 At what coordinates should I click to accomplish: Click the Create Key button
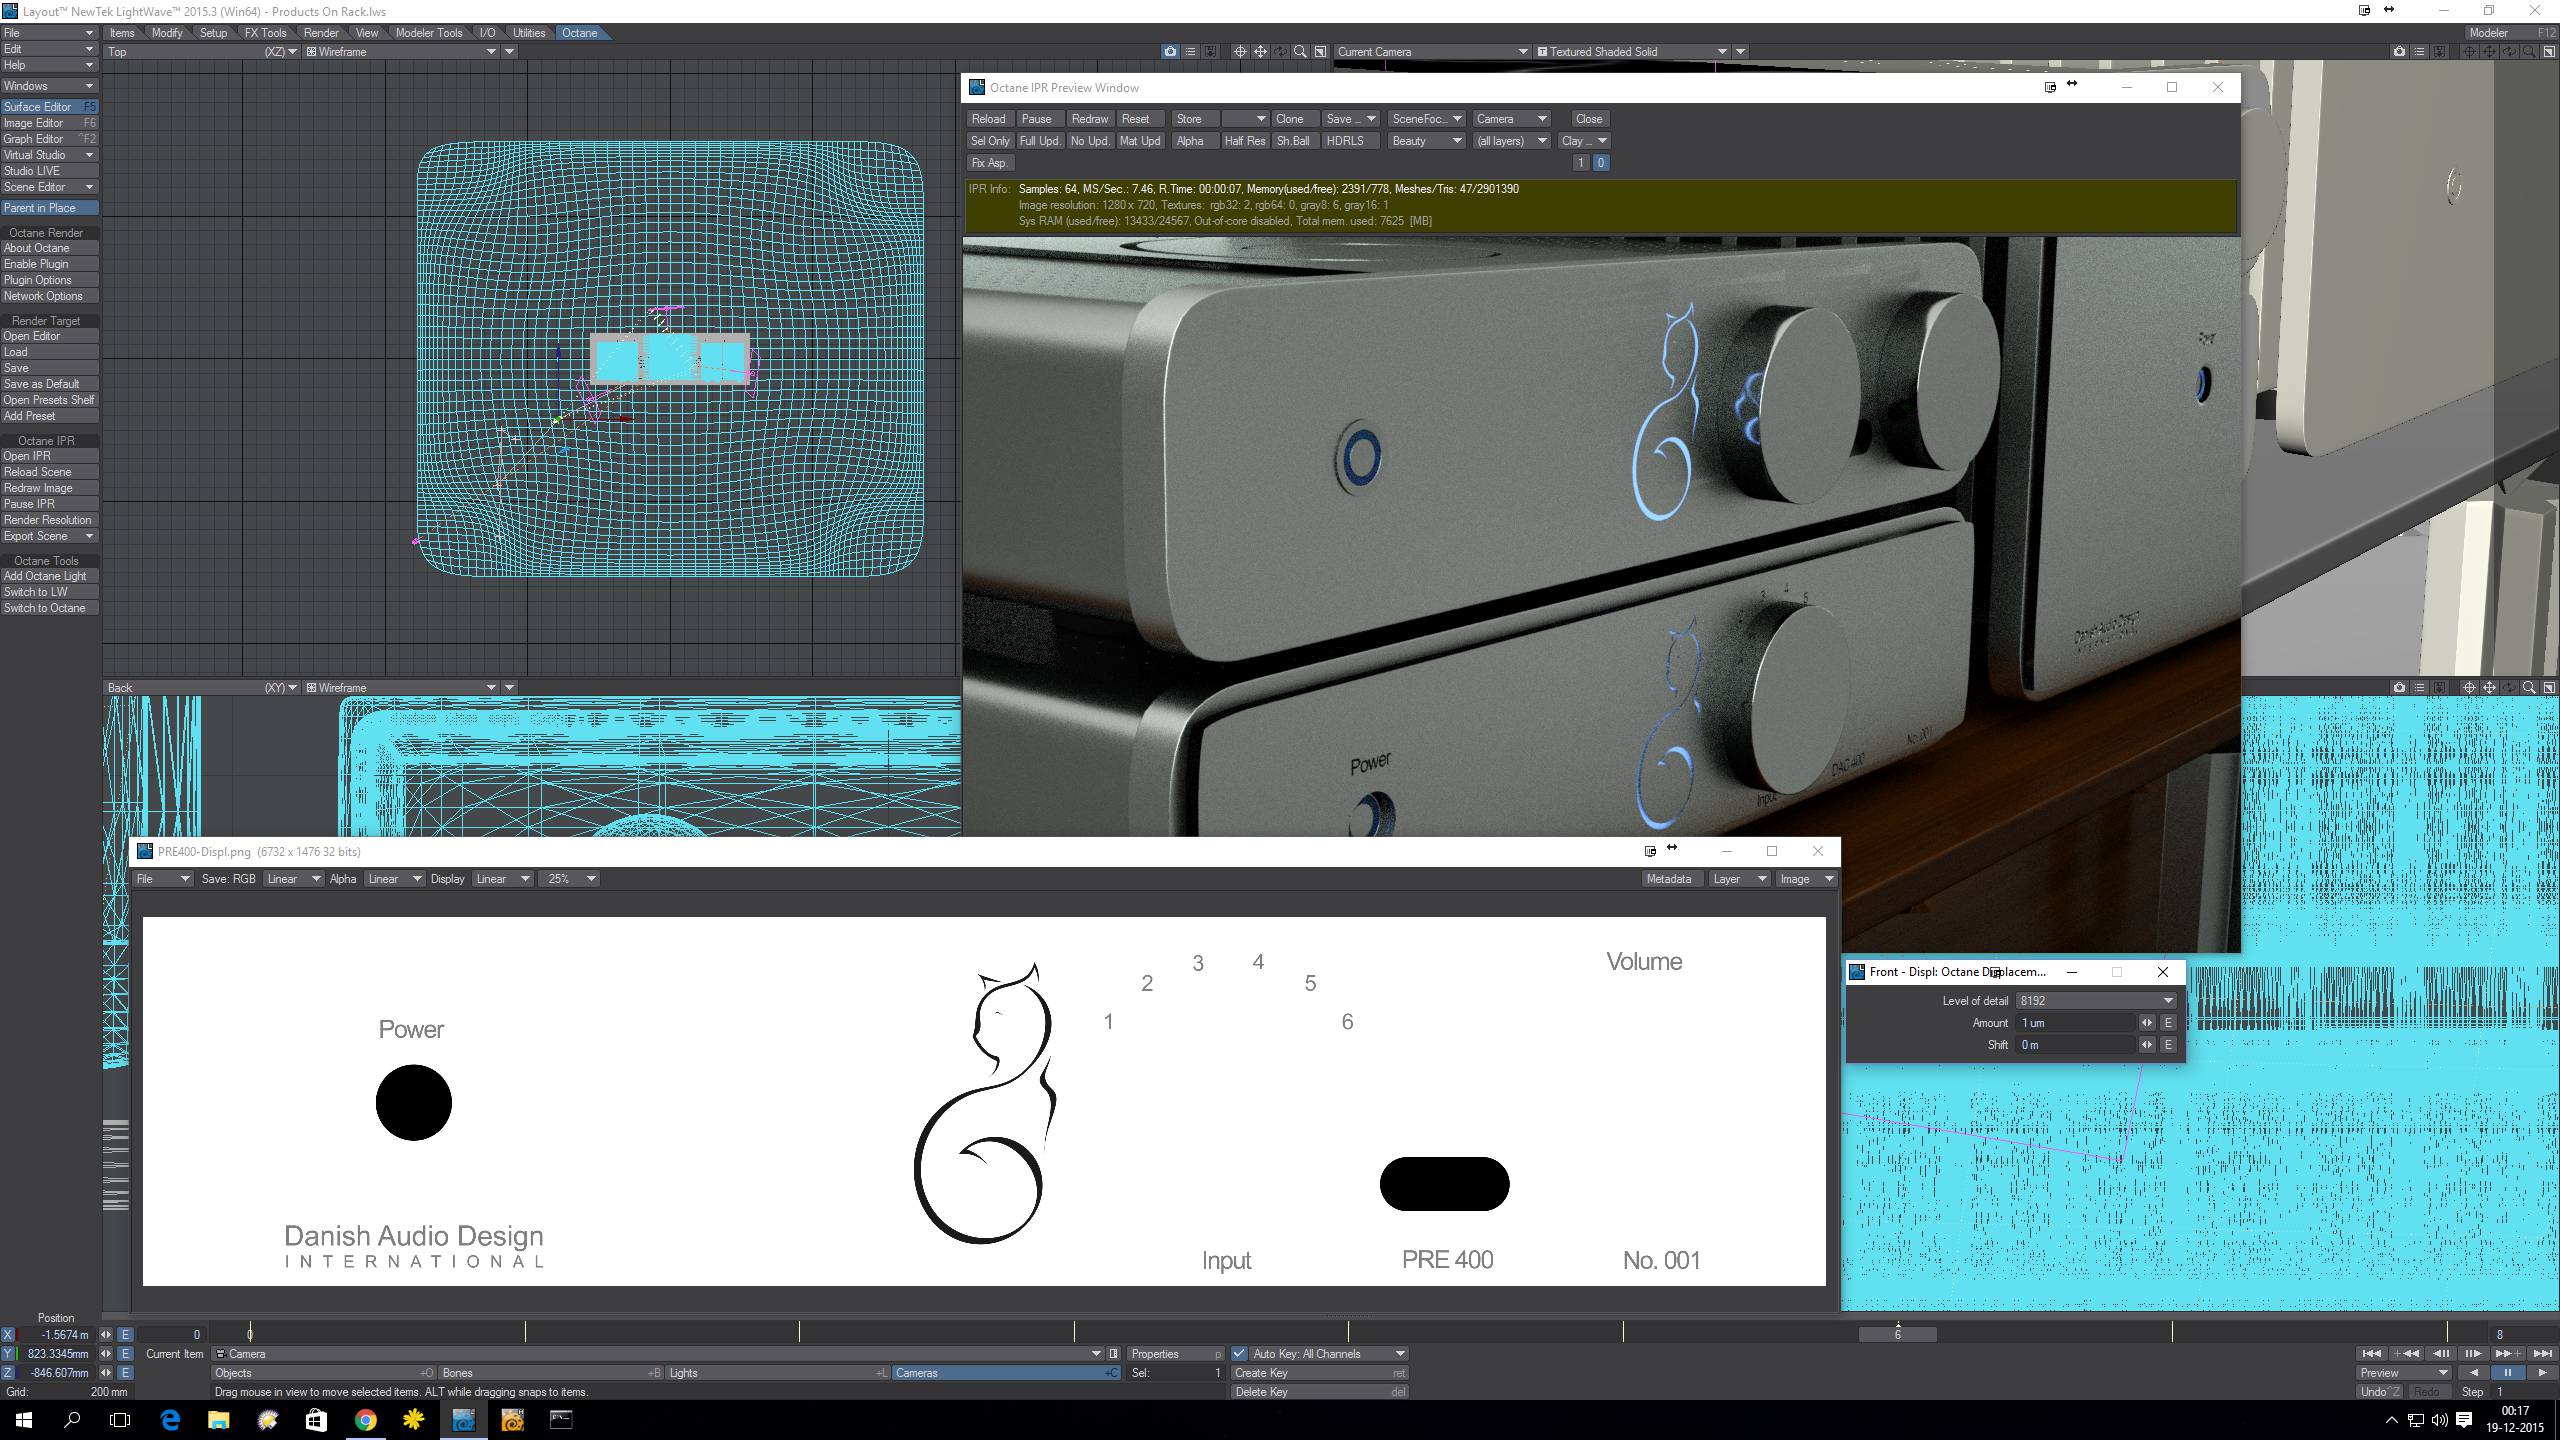pos(1318,1373)
